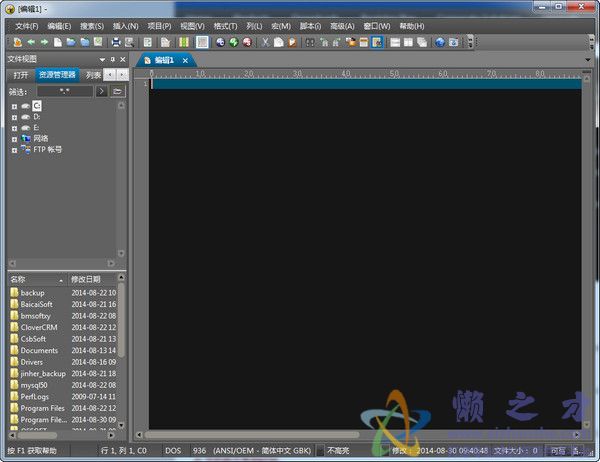Close the 文件视图 panel
The image size is (600, 462).
coord(123,59)
